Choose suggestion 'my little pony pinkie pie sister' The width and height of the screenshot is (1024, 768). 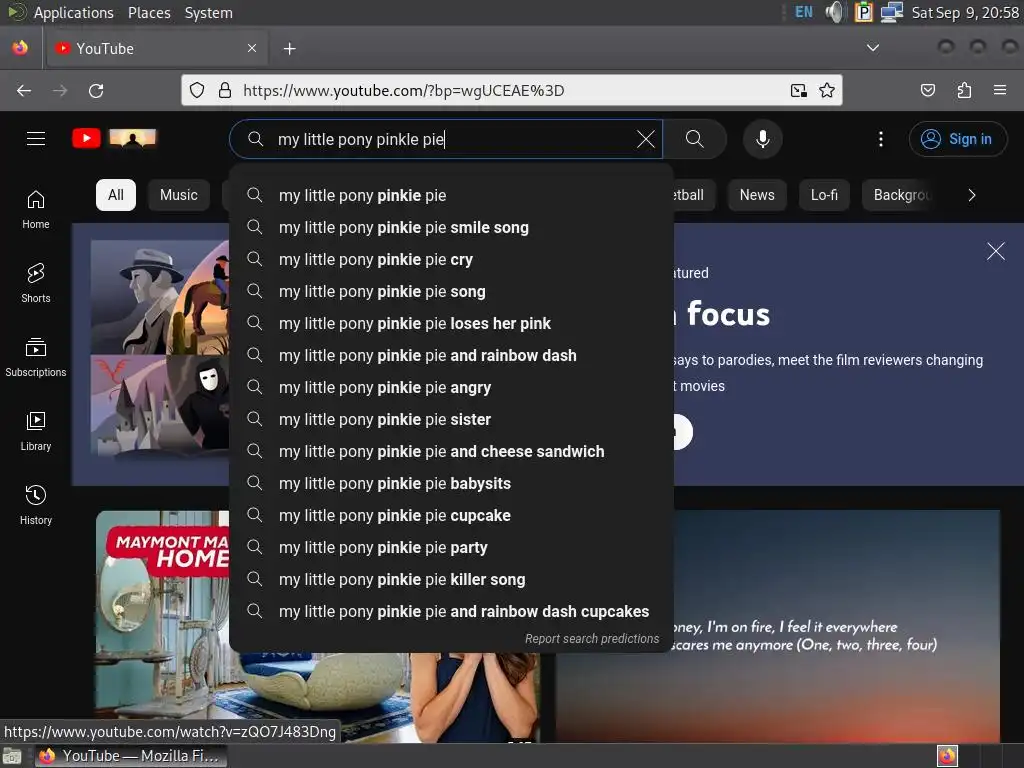point(451,419)
